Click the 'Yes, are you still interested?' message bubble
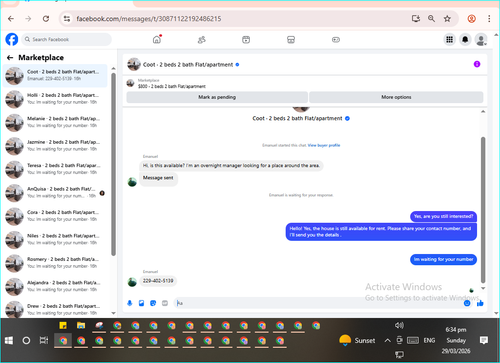Viewport: 500px width, 363px height. (x=443, y=216)
